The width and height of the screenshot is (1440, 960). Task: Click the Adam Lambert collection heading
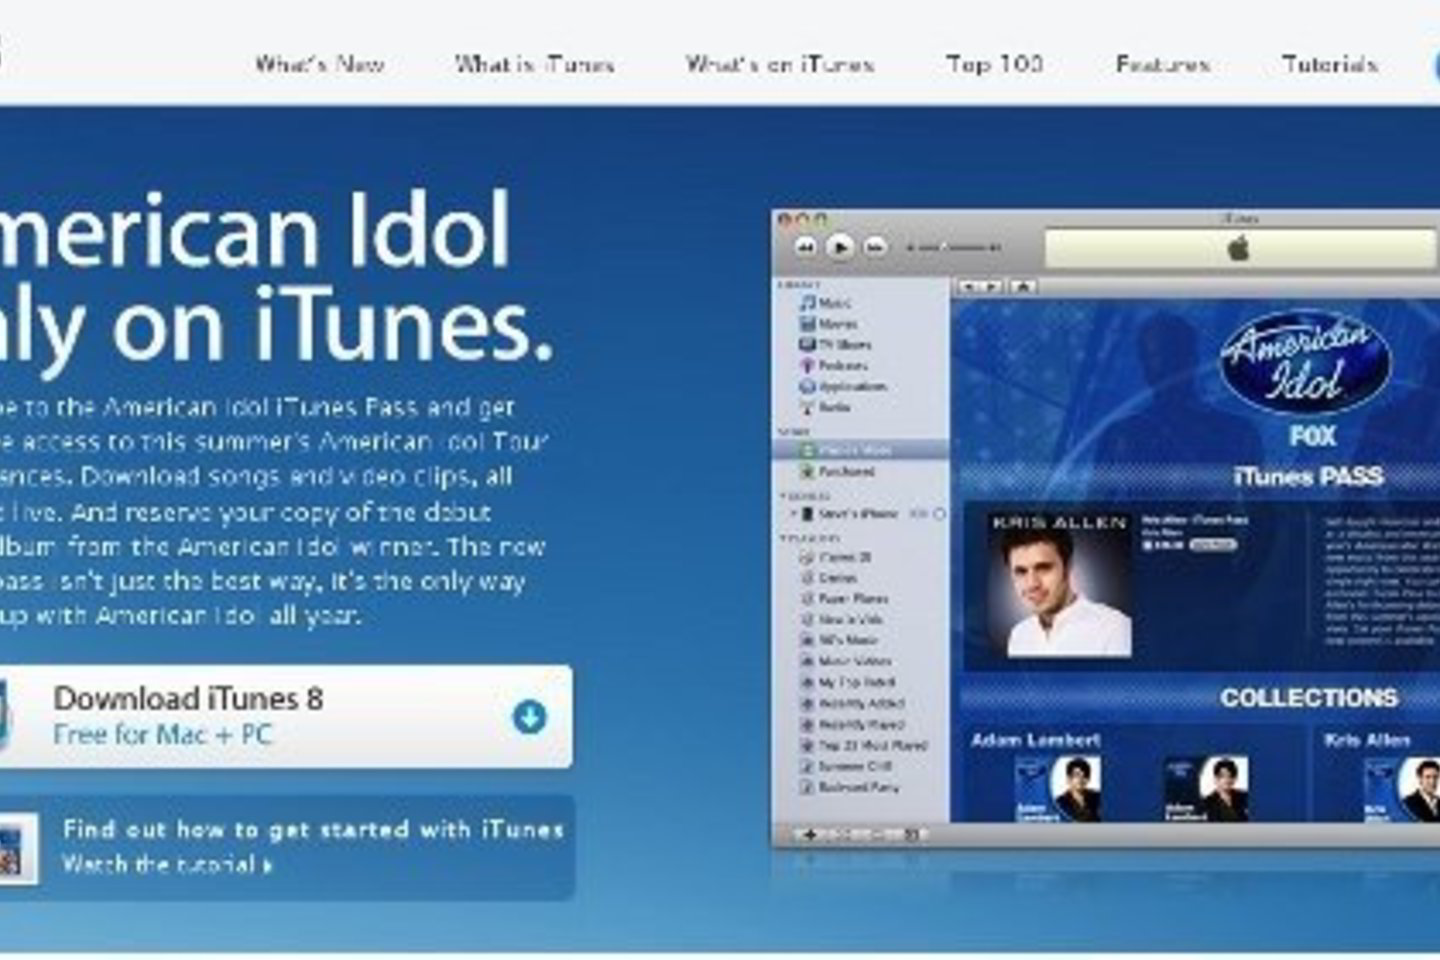point(1035,740)
